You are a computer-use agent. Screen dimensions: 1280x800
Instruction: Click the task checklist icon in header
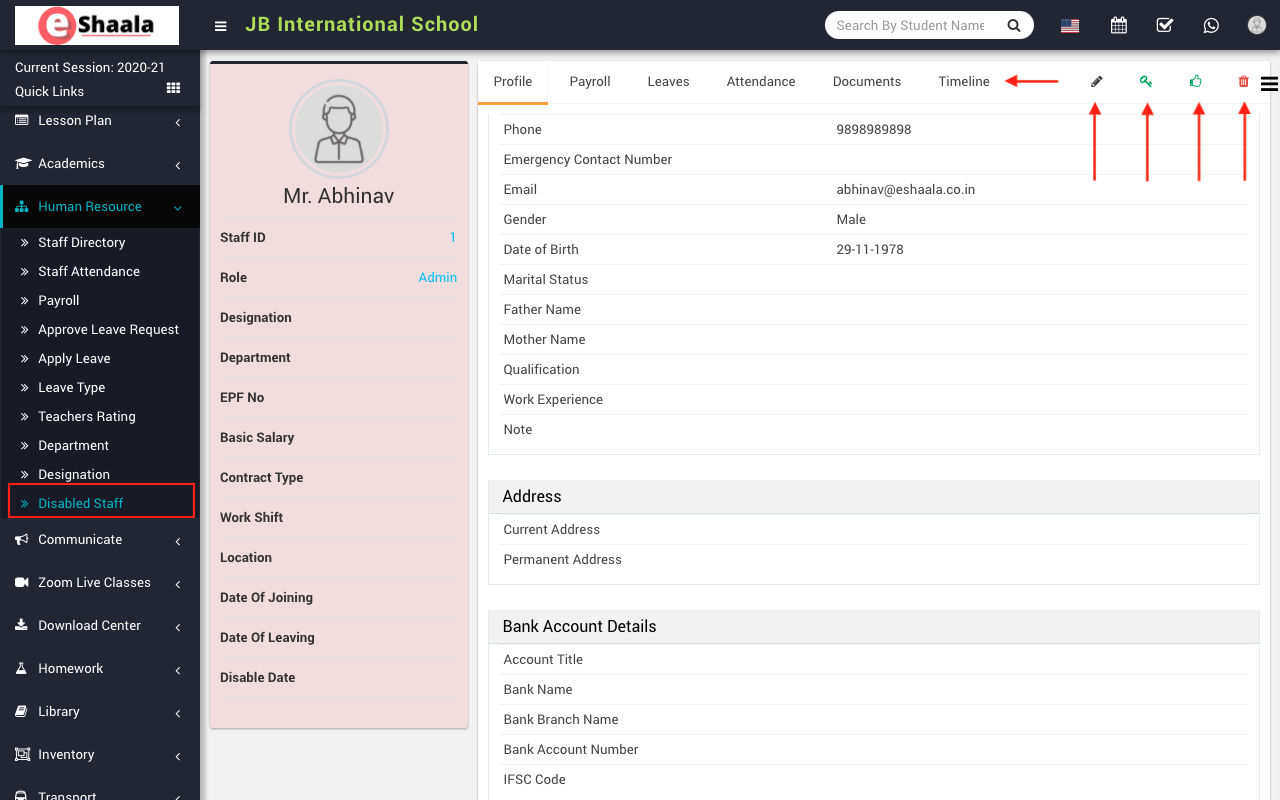(x=1165, y=25)
